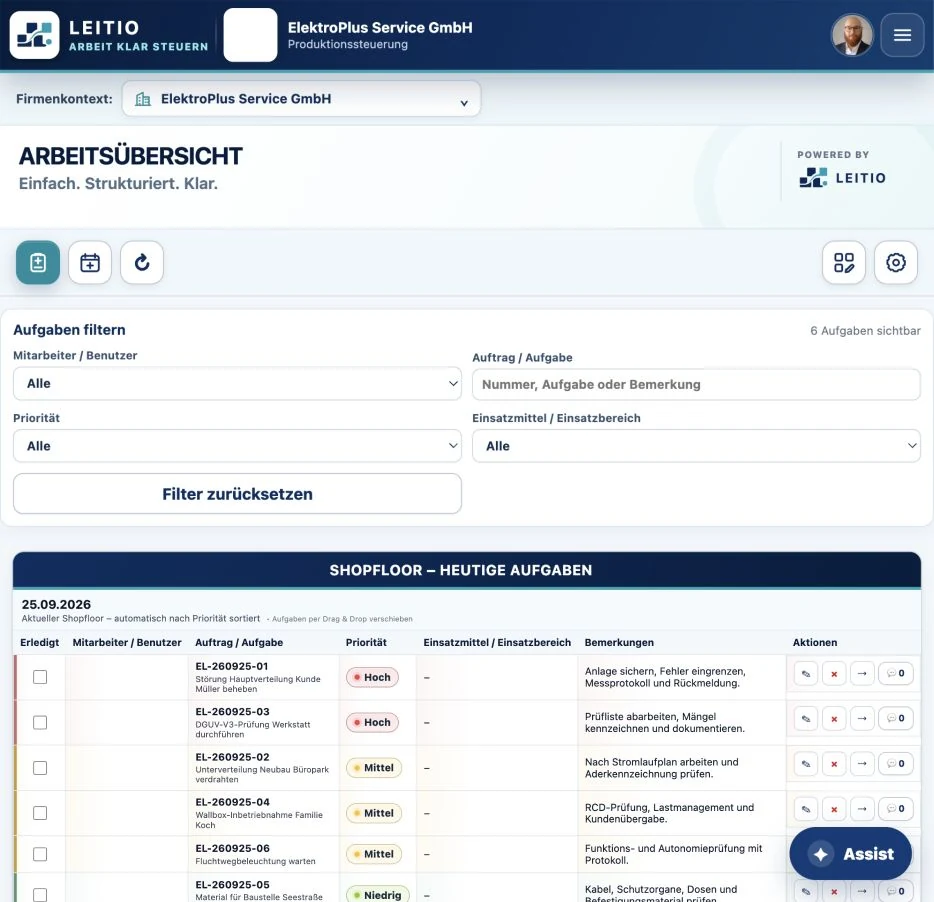The width and height of the screenshot is (934, 902).
Task: Open comments for task EL-260925-02
Action: click(x=895, y=764)
